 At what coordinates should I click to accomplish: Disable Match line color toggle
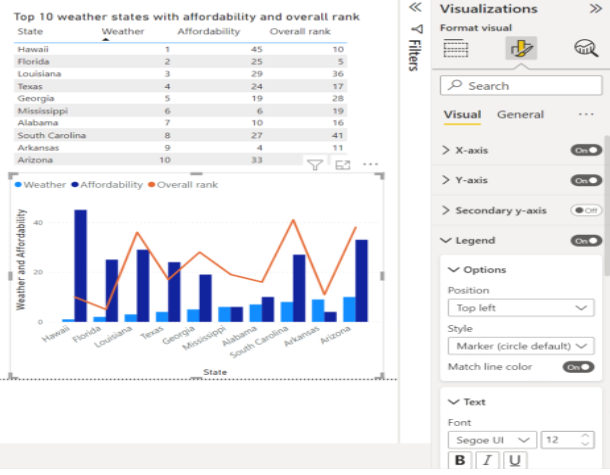click(x=578, y=367)
